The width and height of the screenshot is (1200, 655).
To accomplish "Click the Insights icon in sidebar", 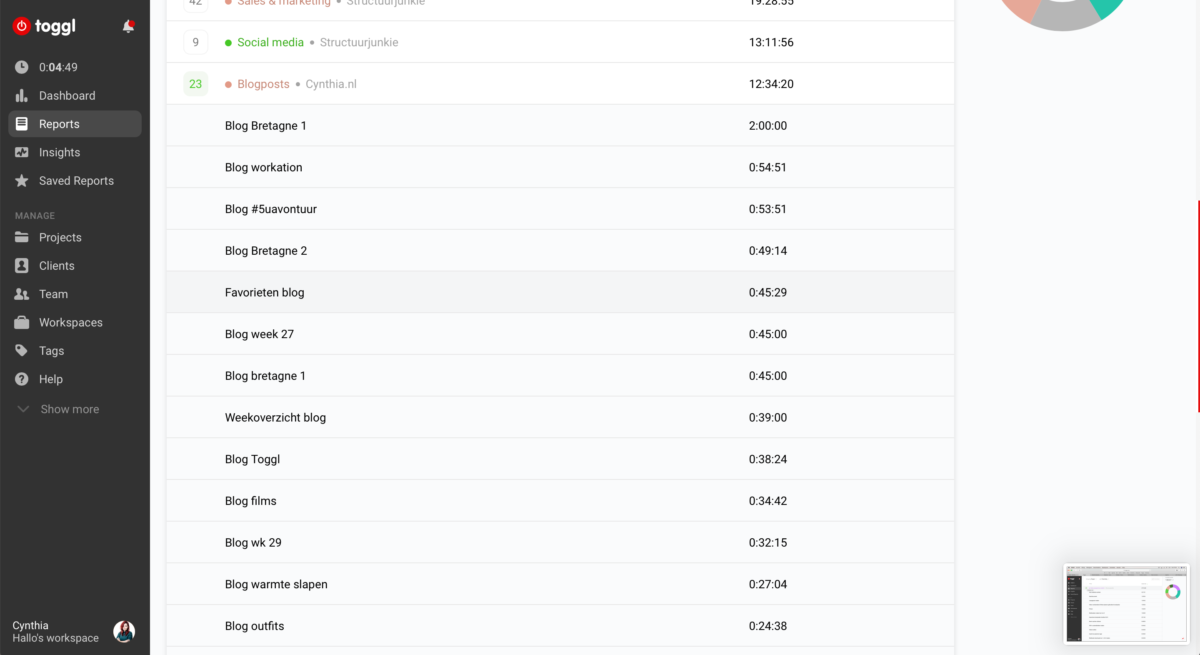I will [x=22, y=153].
